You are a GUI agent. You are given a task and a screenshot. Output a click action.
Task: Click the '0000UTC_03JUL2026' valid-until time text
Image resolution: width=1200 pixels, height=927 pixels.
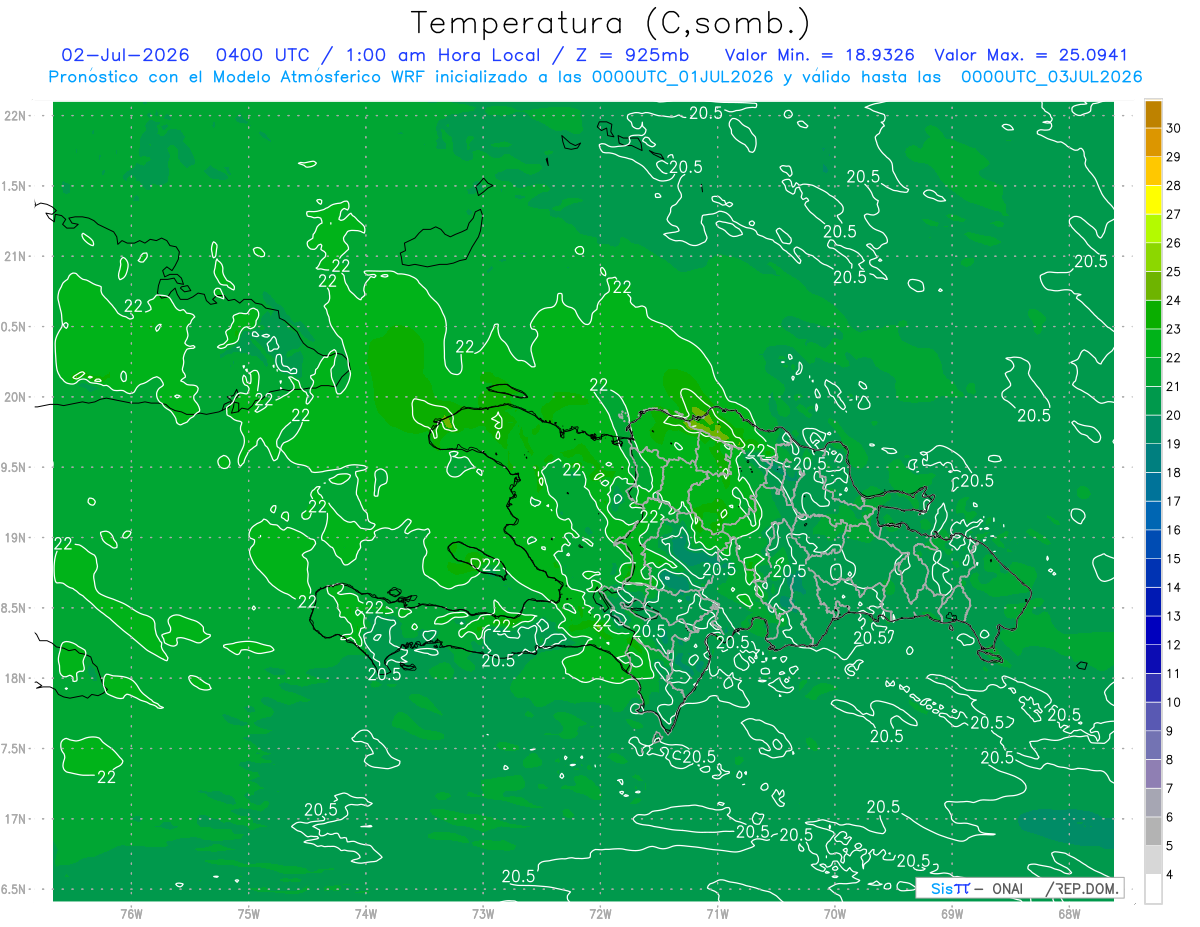(1051, 77)
